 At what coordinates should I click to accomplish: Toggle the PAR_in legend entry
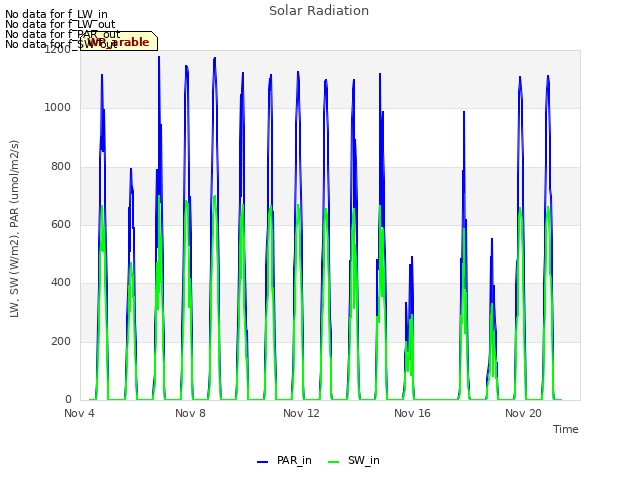coord(284,460)
